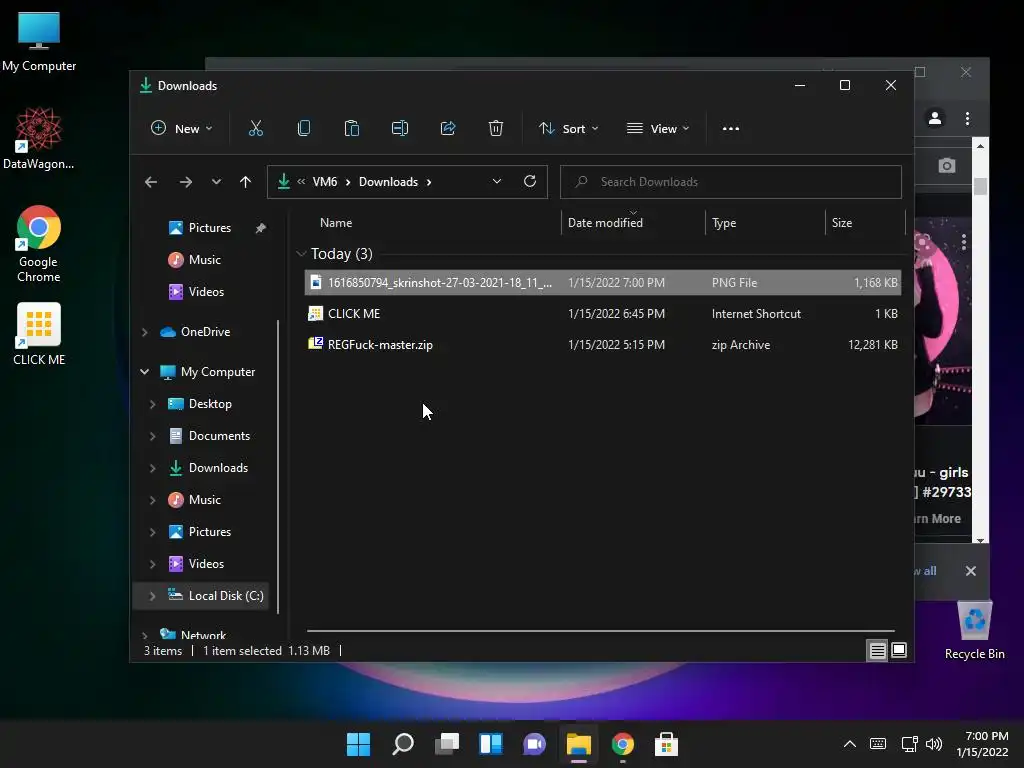Sort by Size column header
The width and height of the screenshot is (1024, 768).
click(x=842, y=223)
